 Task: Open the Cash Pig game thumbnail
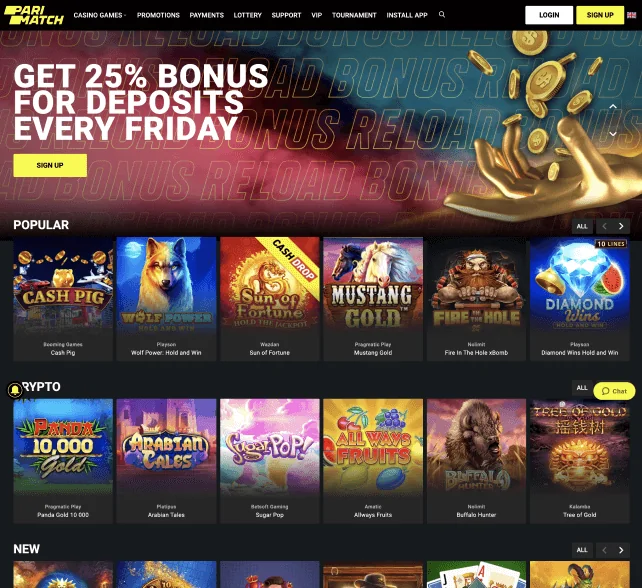click(x=63, y=299)
